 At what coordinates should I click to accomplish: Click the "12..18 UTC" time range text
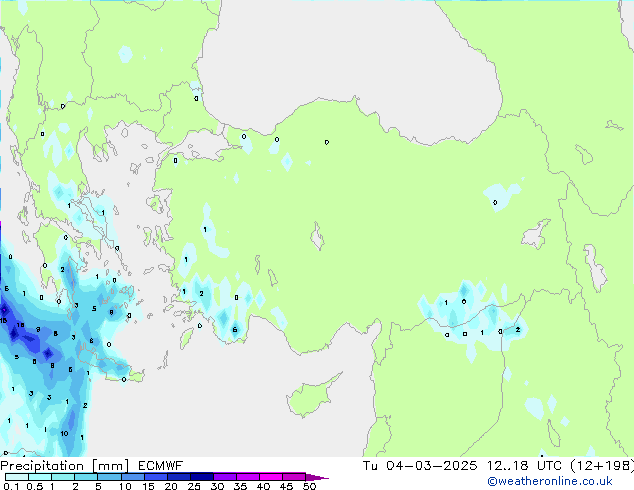(x=524, y=466)
